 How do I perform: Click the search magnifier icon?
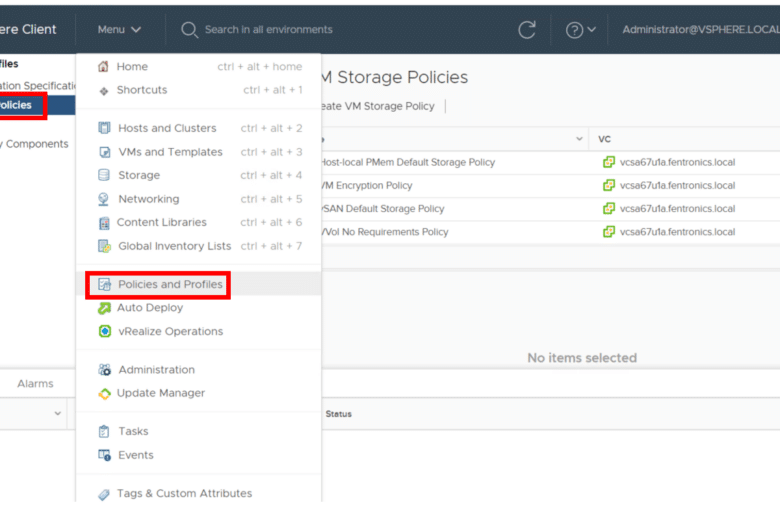coord(189,30)
